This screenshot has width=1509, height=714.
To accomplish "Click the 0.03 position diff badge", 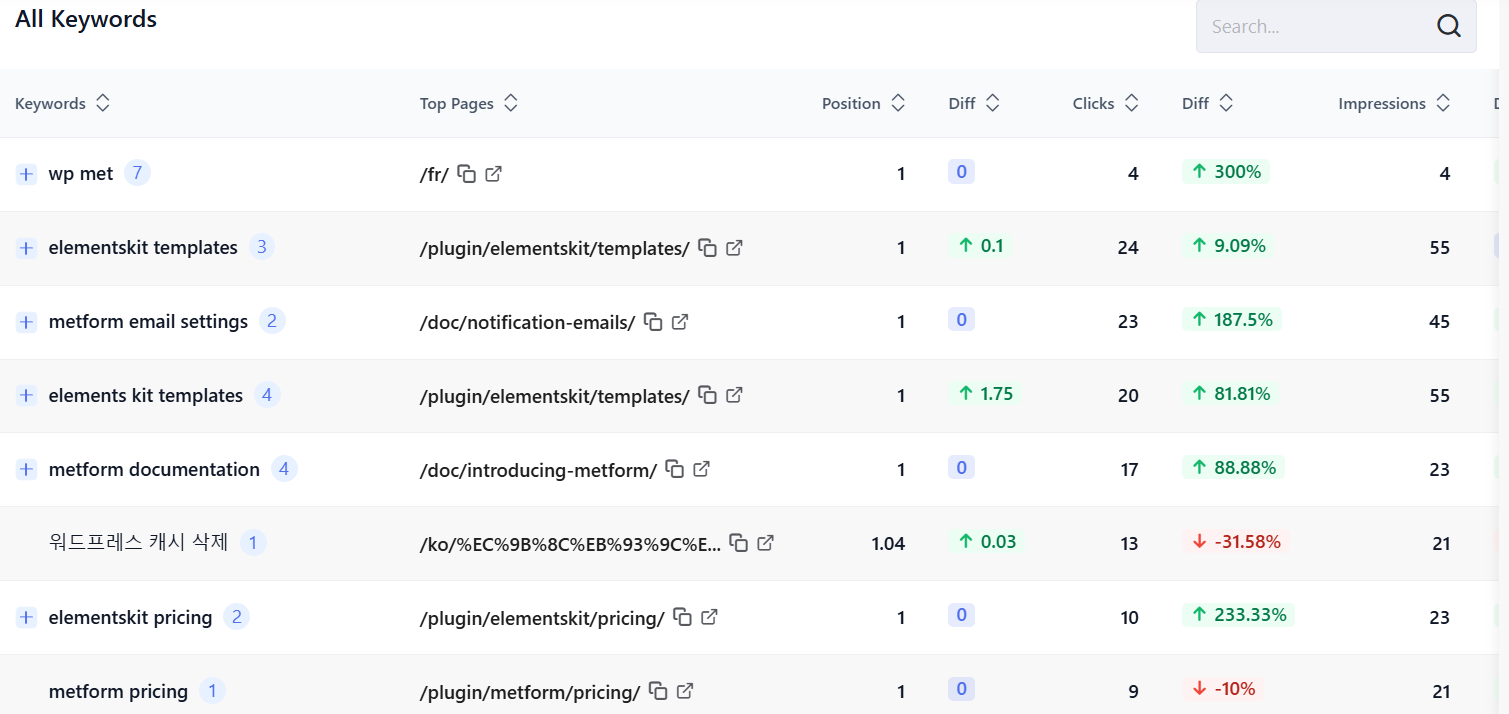I will (986, 542).
